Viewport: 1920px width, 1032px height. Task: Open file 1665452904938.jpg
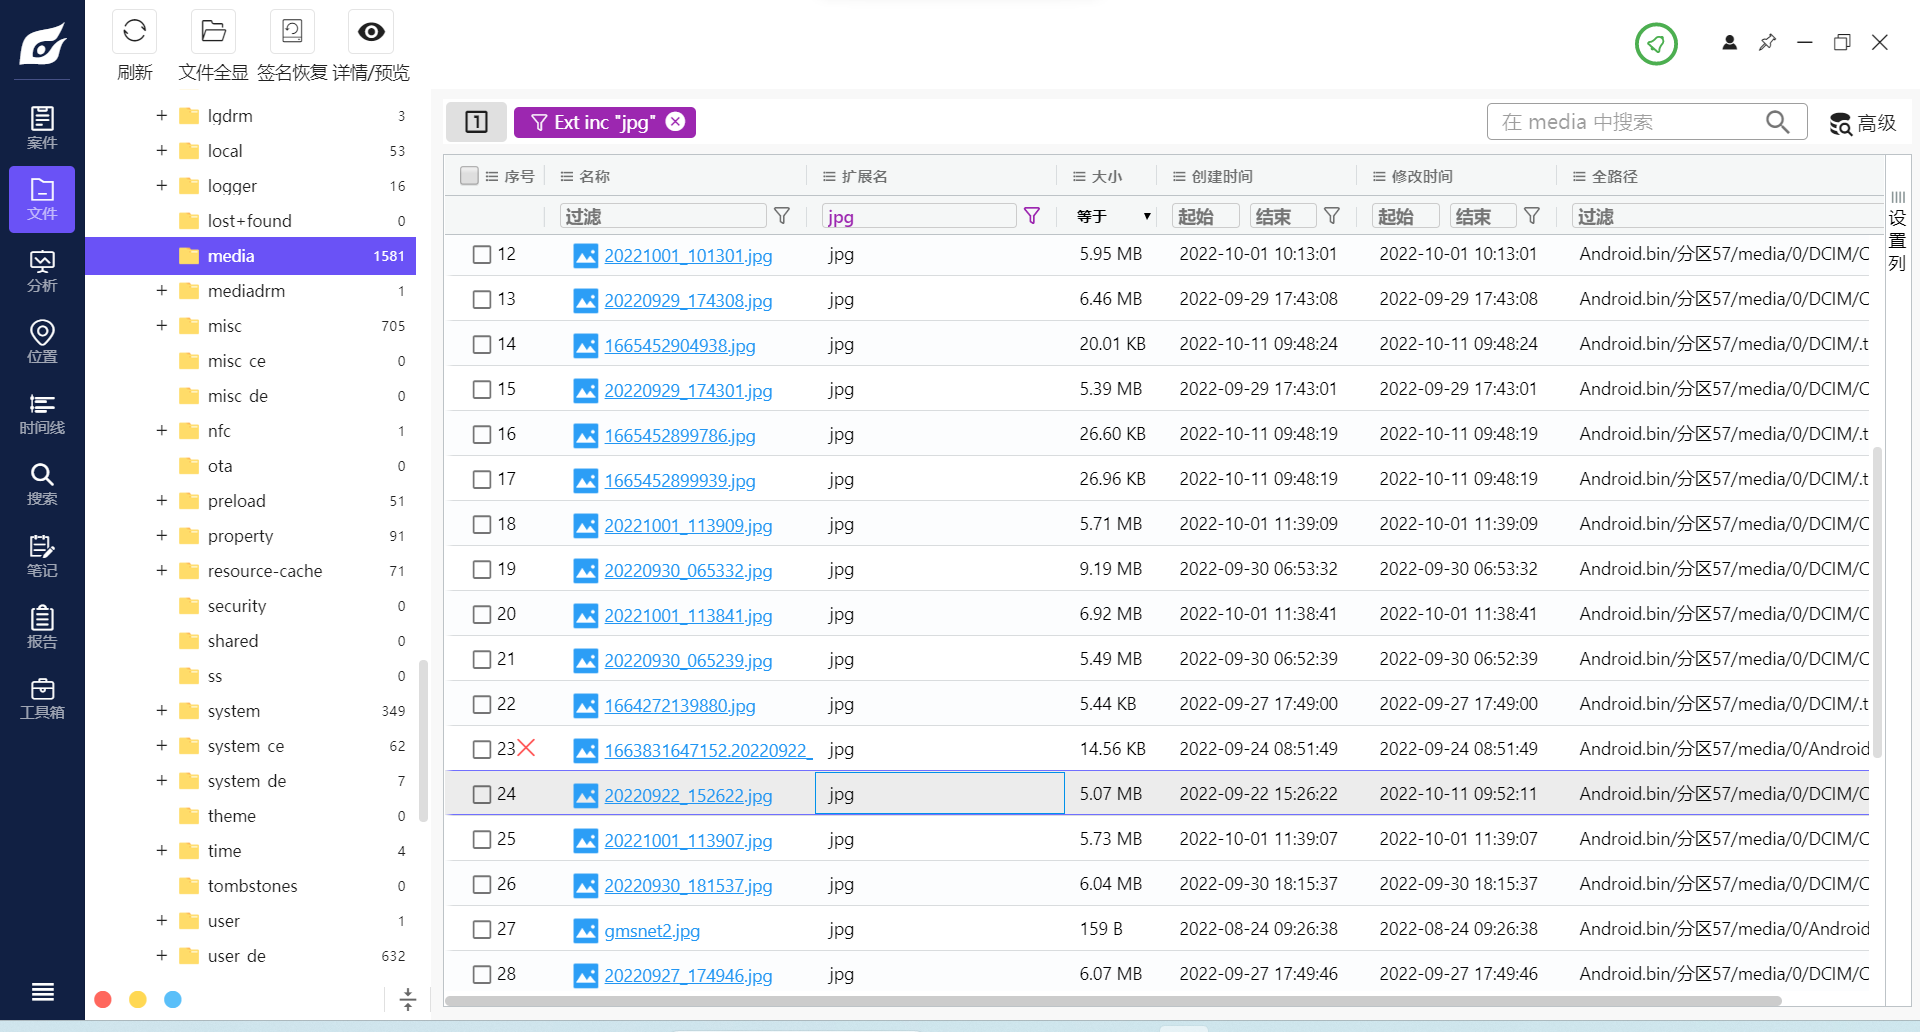680,346
